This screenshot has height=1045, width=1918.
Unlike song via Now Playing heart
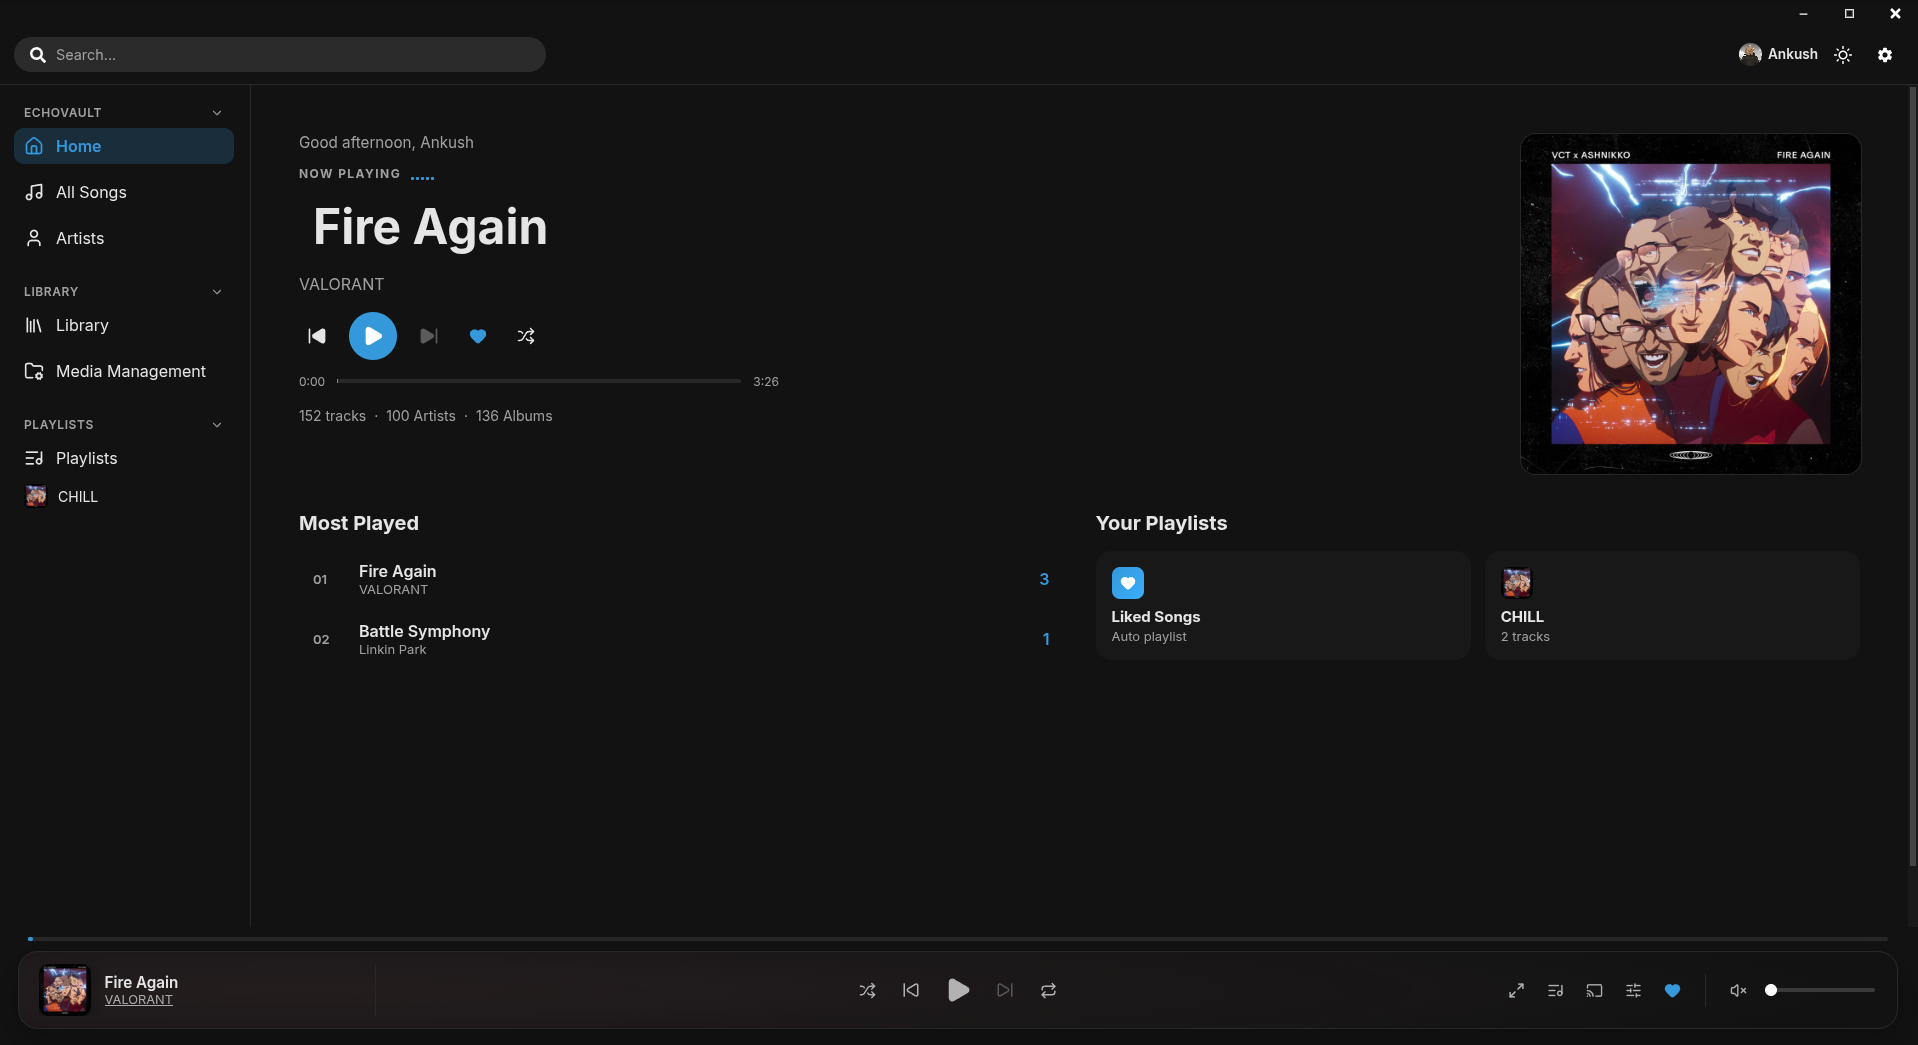click(x=478, y=336)
